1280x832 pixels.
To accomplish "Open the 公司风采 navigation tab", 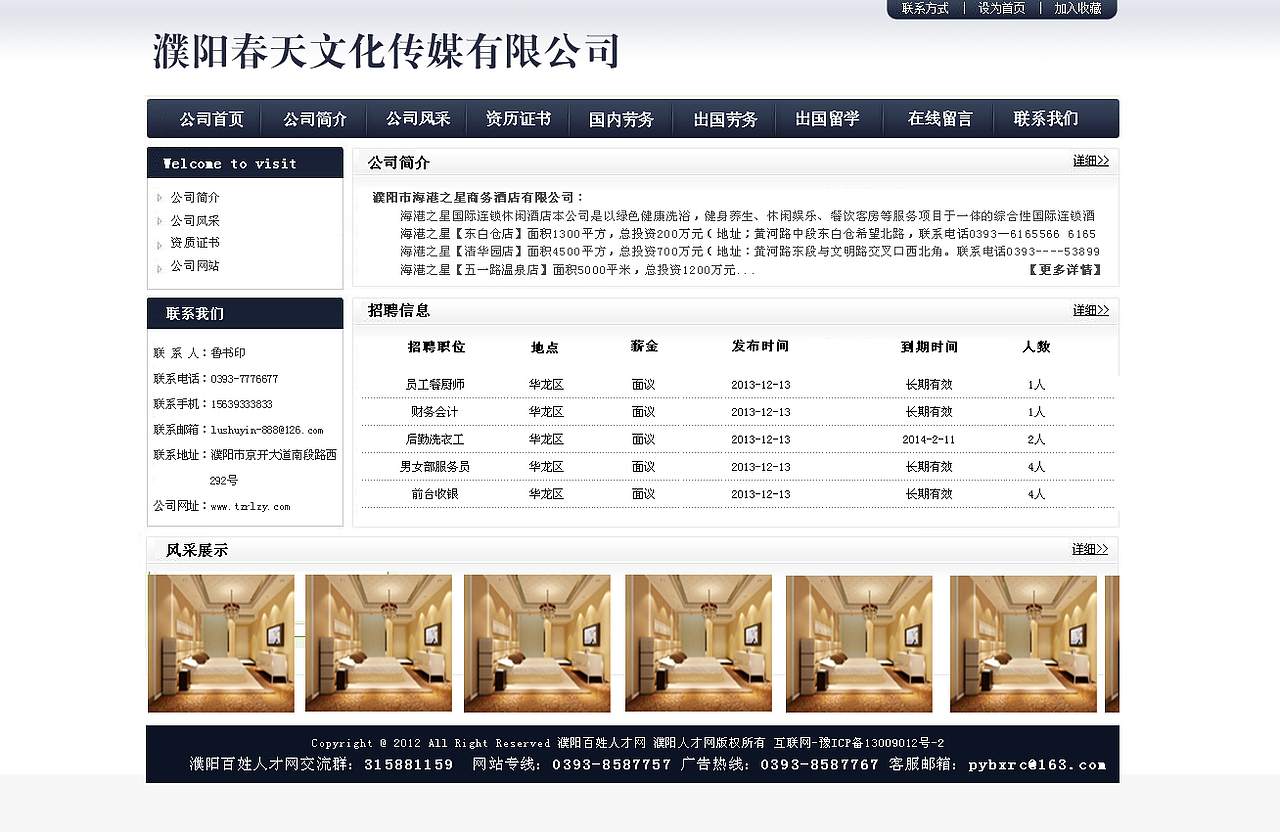I will (x=417, y=118).
